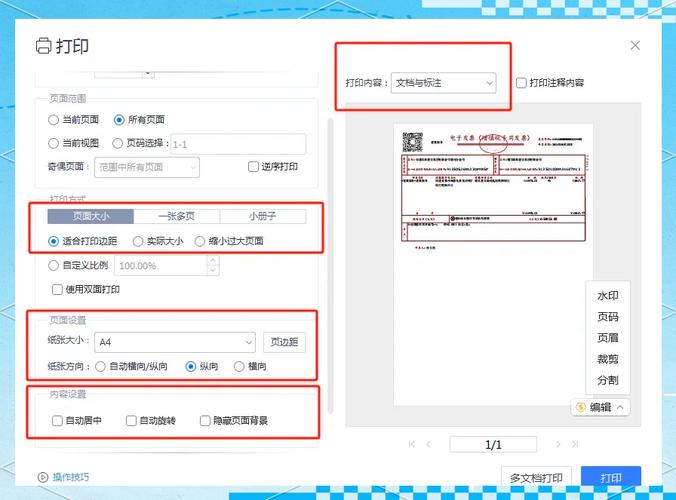
Task: Choose 页眉 from the edit menu
Action: pos(608,338)
